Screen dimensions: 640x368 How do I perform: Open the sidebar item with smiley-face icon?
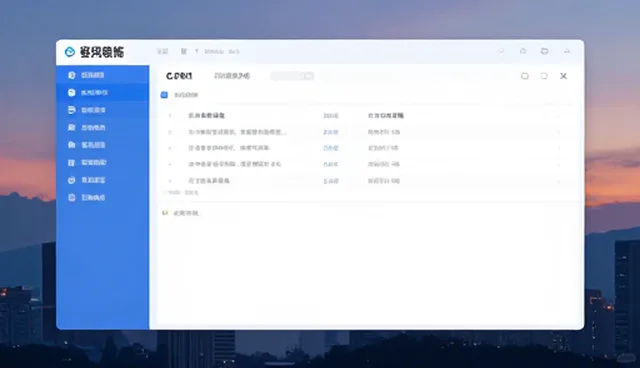pyautogui.click(x=103, y=180)
